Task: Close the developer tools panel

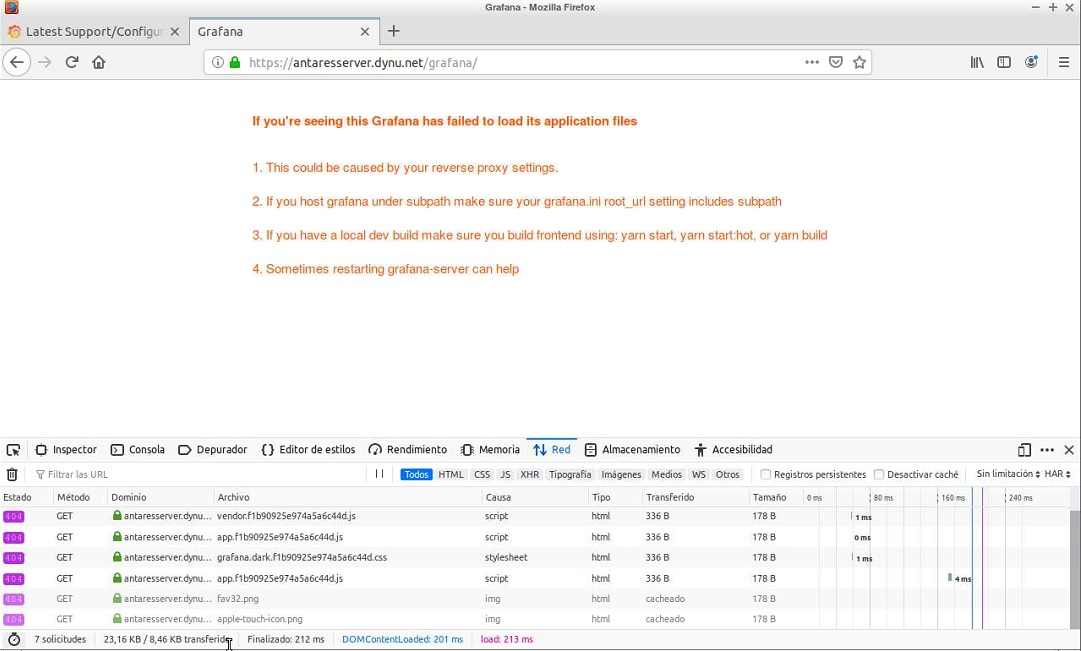Action: click(x=1069, y=450)
